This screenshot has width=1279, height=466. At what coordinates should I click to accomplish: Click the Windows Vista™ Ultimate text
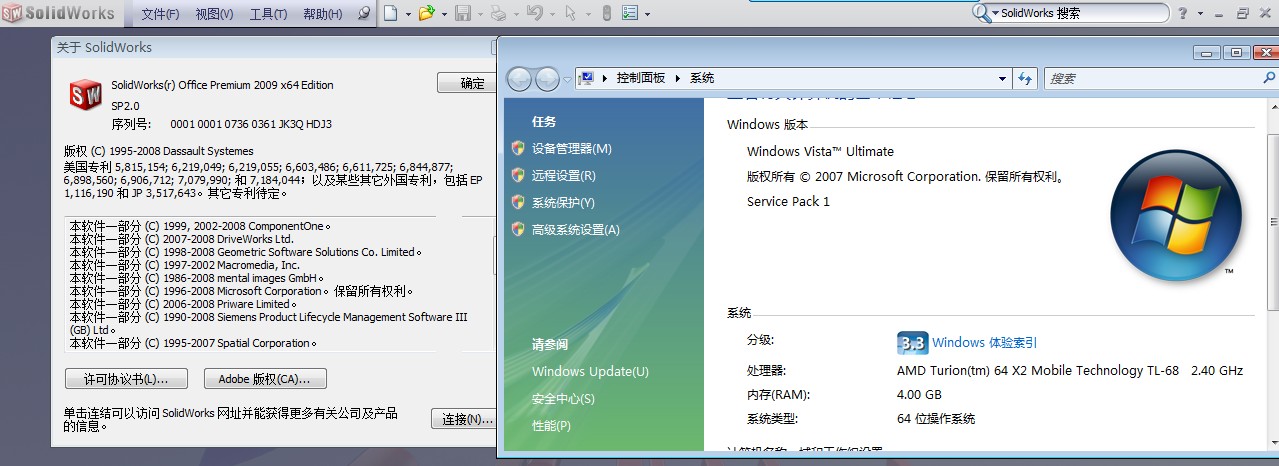[x=820, y=151]
